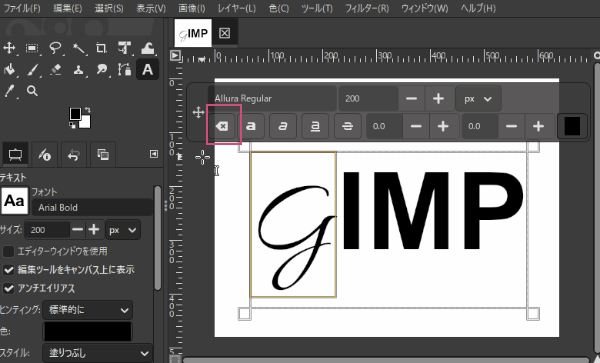600x363 pixels.
Task: Select the Paths tool
Action: 124,70
